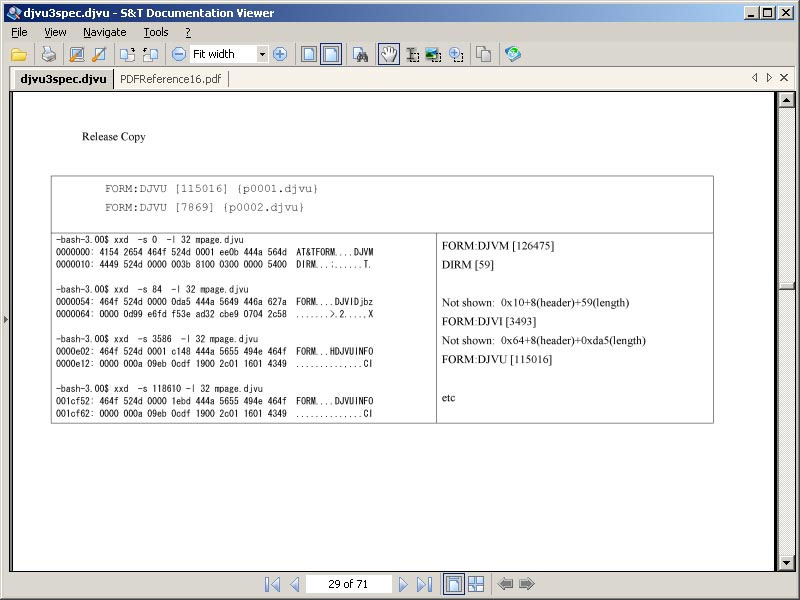Move the tab strip right with the arrow
This screenshot has height=600, width=800.
coord(769,78)
